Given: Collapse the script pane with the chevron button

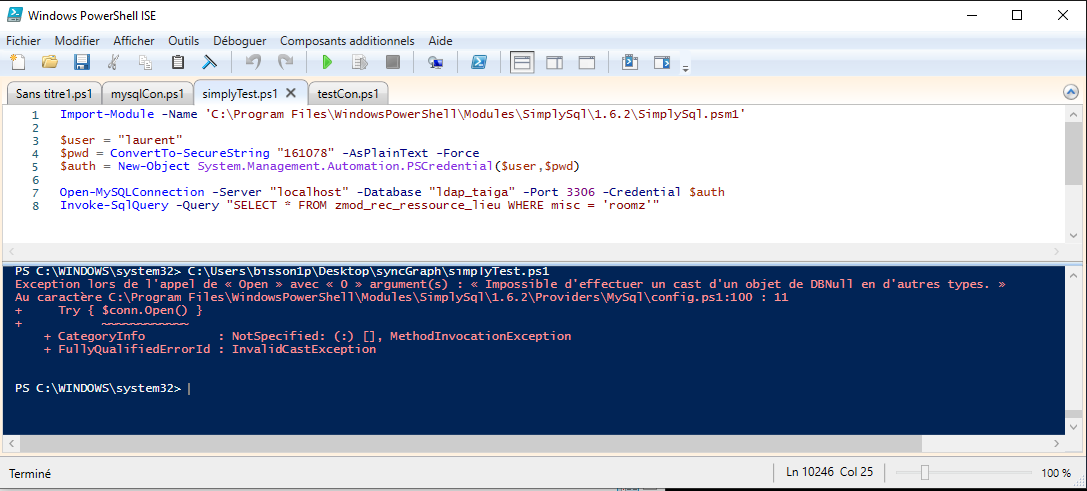Looking at the screenshot, I should click(x=1071, y=93).
